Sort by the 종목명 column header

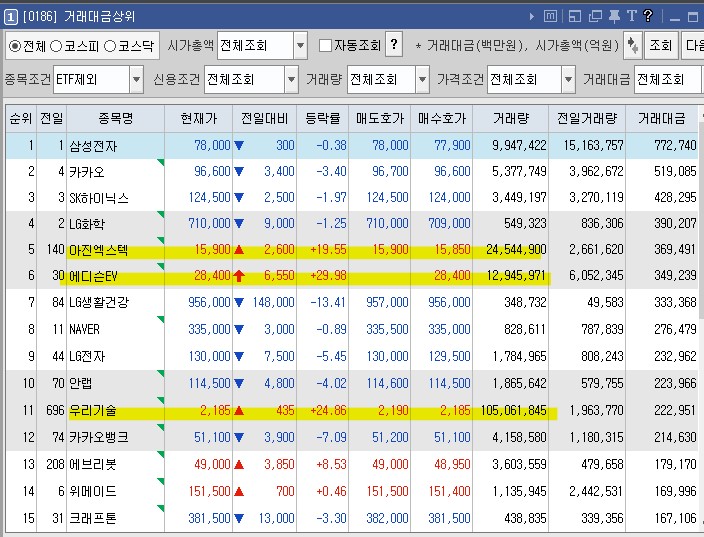tap(115, 119)
